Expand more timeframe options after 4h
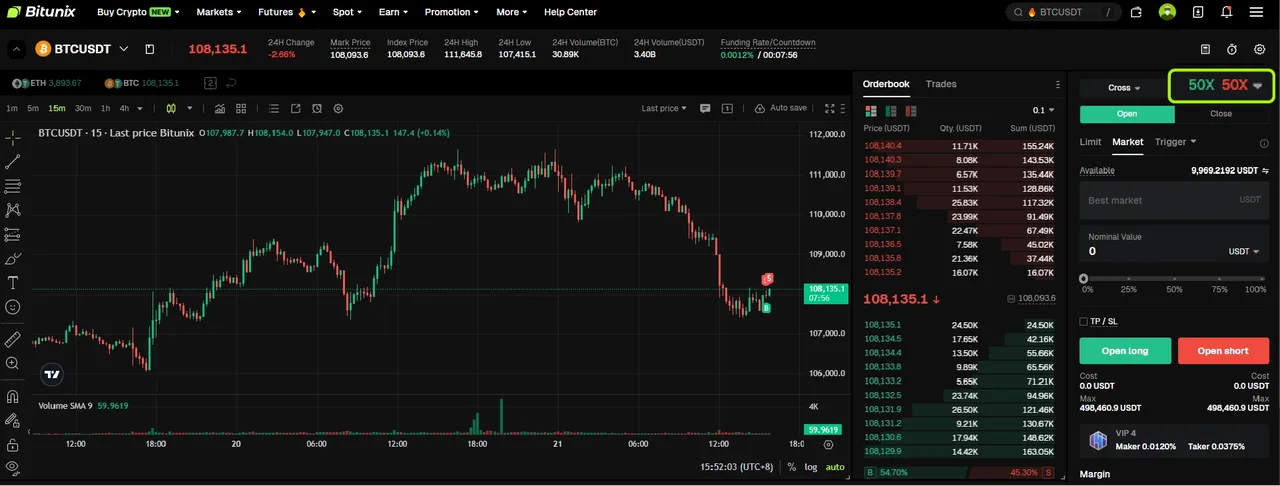Viewport: 1280px width, 486px height. pyautogui.click(x=139, y=108)
